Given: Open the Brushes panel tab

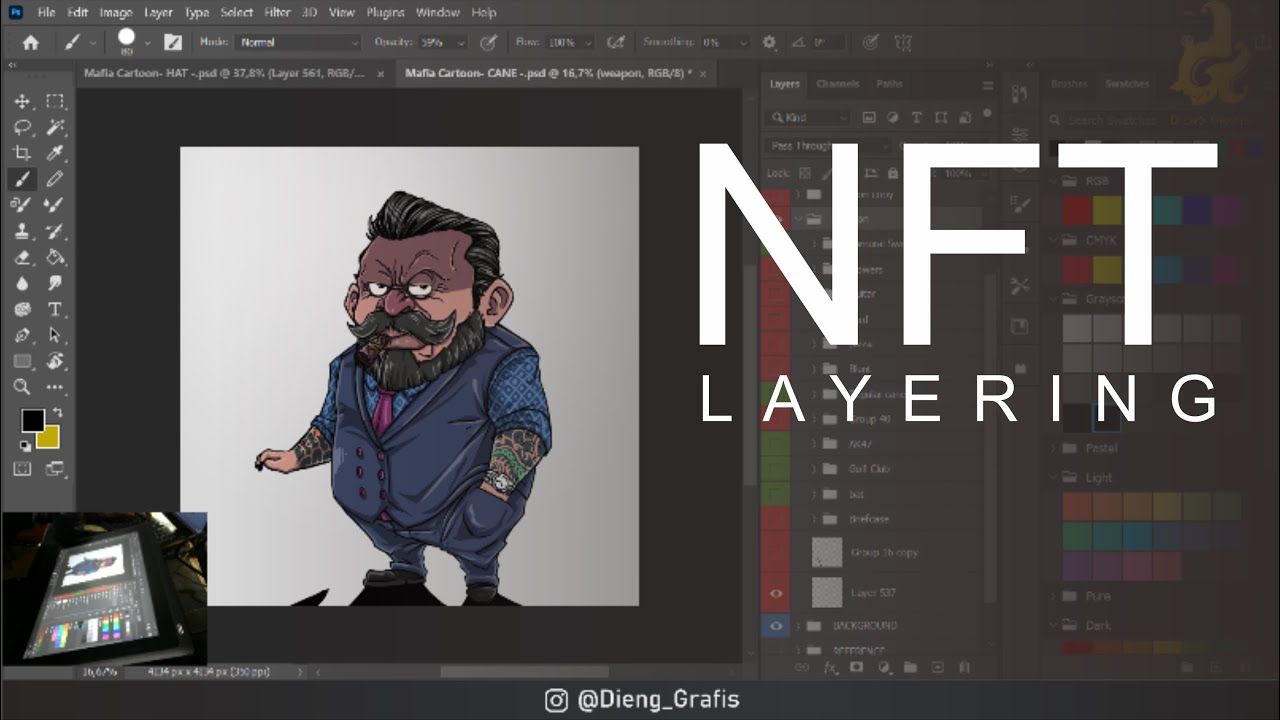Looking at the screenshot, I should tap(1069, 84).
